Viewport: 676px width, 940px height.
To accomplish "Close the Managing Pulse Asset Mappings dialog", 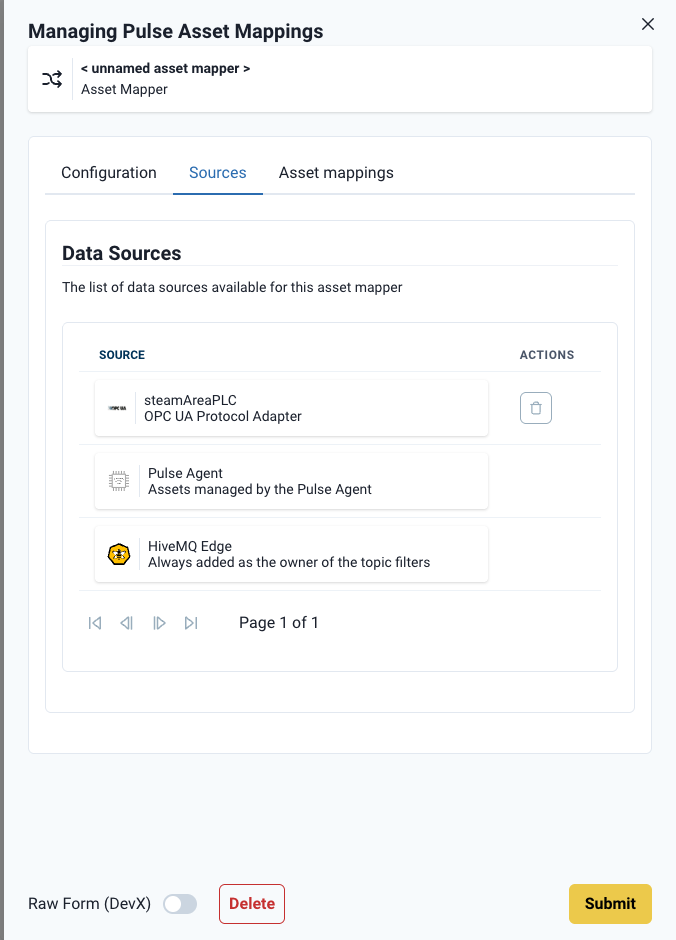I will coord(647,23).
